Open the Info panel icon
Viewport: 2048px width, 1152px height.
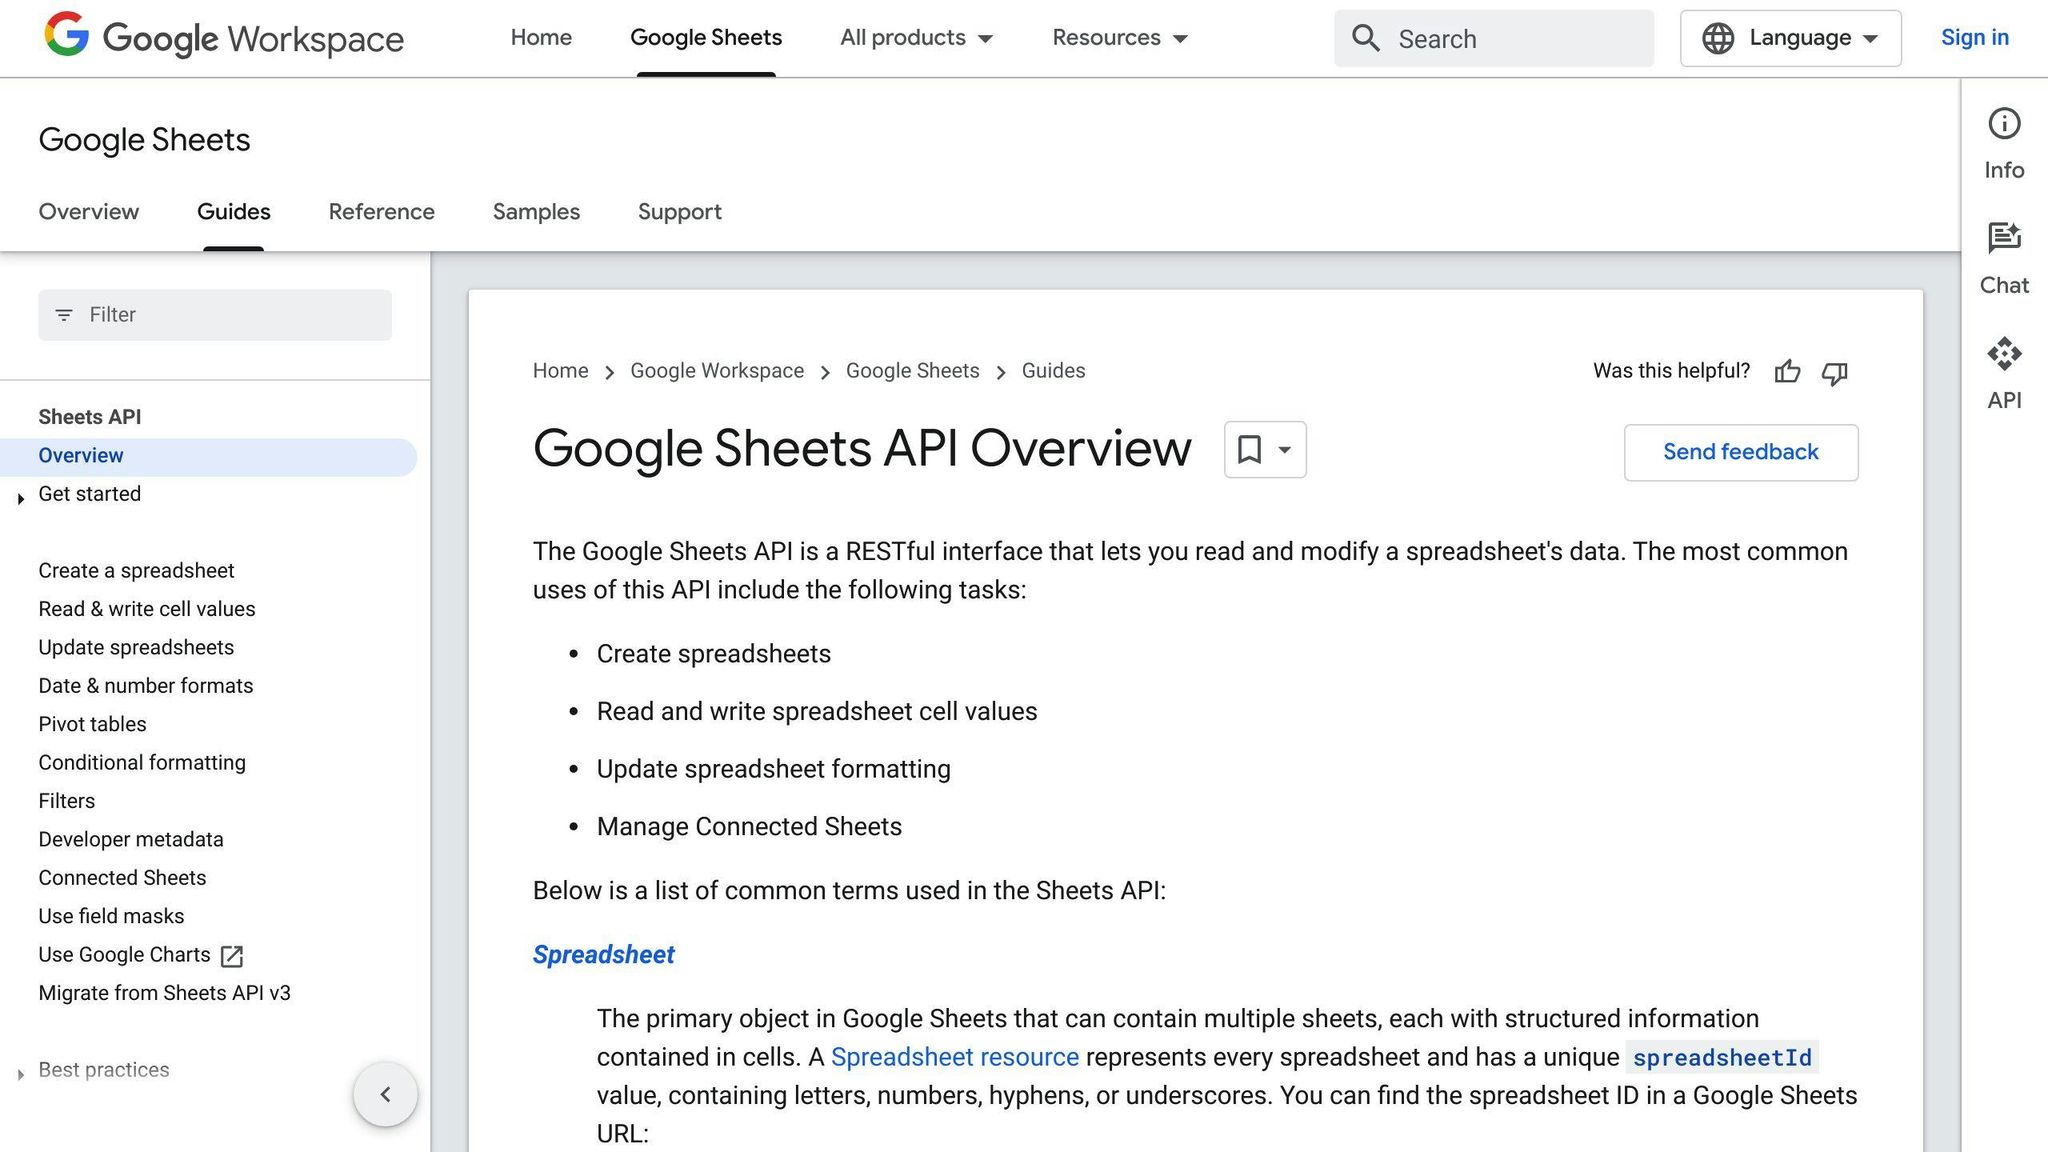(x=2003, y=124)
